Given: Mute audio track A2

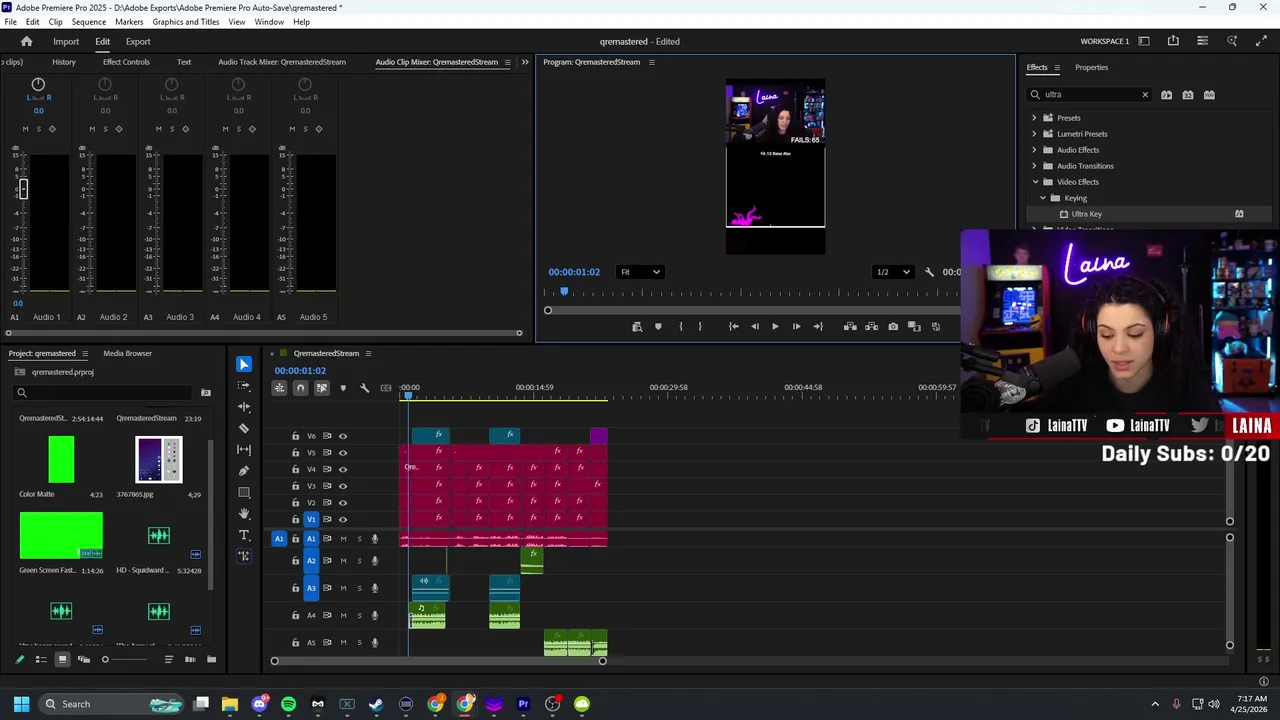Looking at the screenshot, I should click(x=343, y=560).
